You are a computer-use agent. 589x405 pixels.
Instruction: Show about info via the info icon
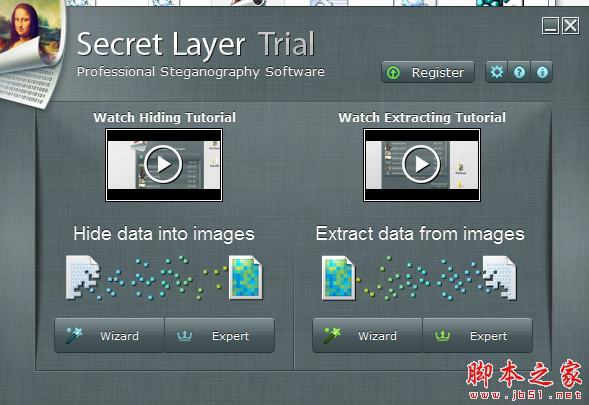pyautogui.click(x=542, y=72)
